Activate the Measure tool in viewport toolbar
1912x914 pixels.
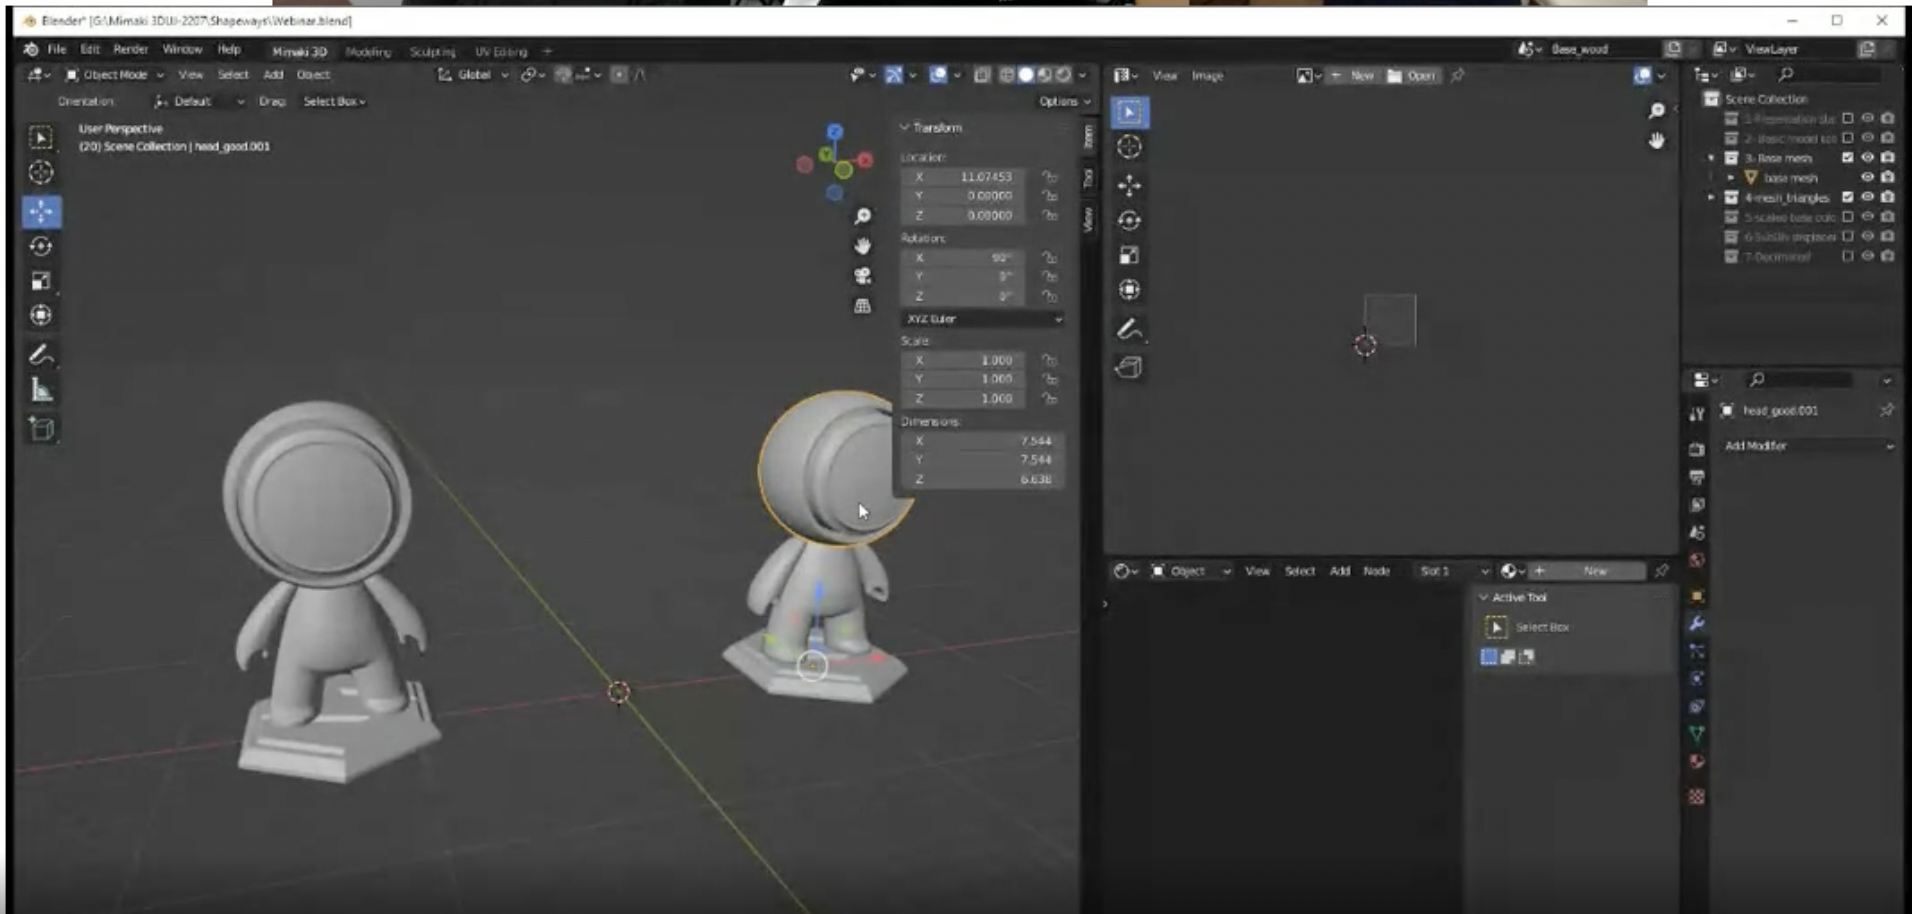point(41,390)
